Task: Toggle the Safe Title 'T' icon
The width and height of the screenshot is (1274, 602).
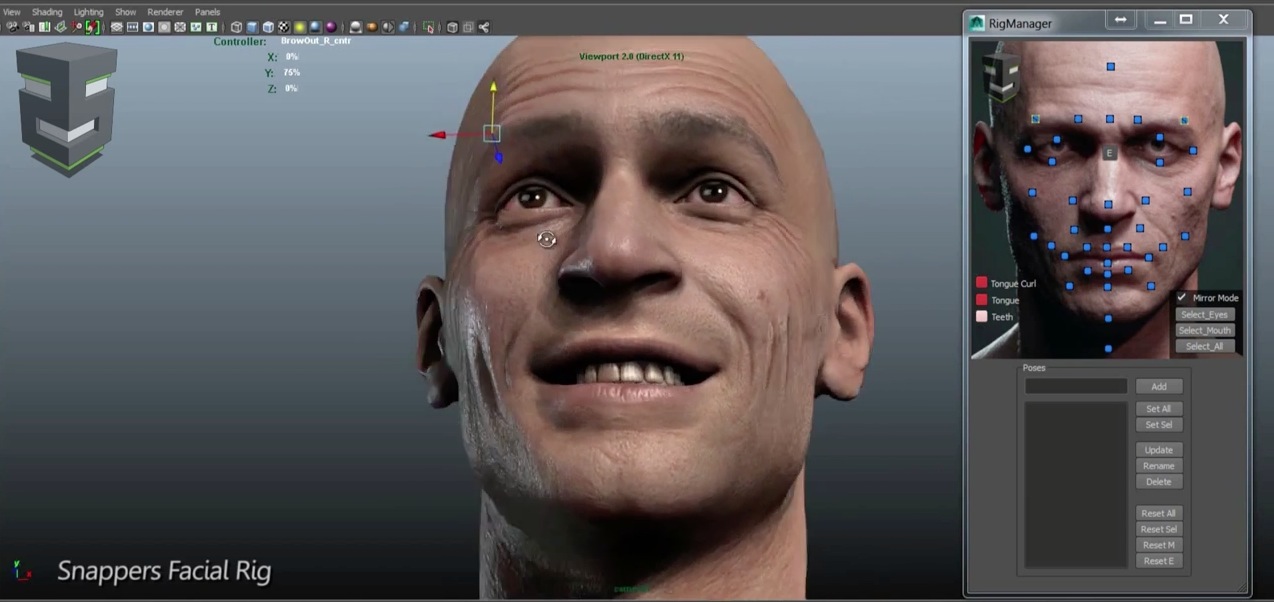Action: pyautogui.click(x=212, y=27)
